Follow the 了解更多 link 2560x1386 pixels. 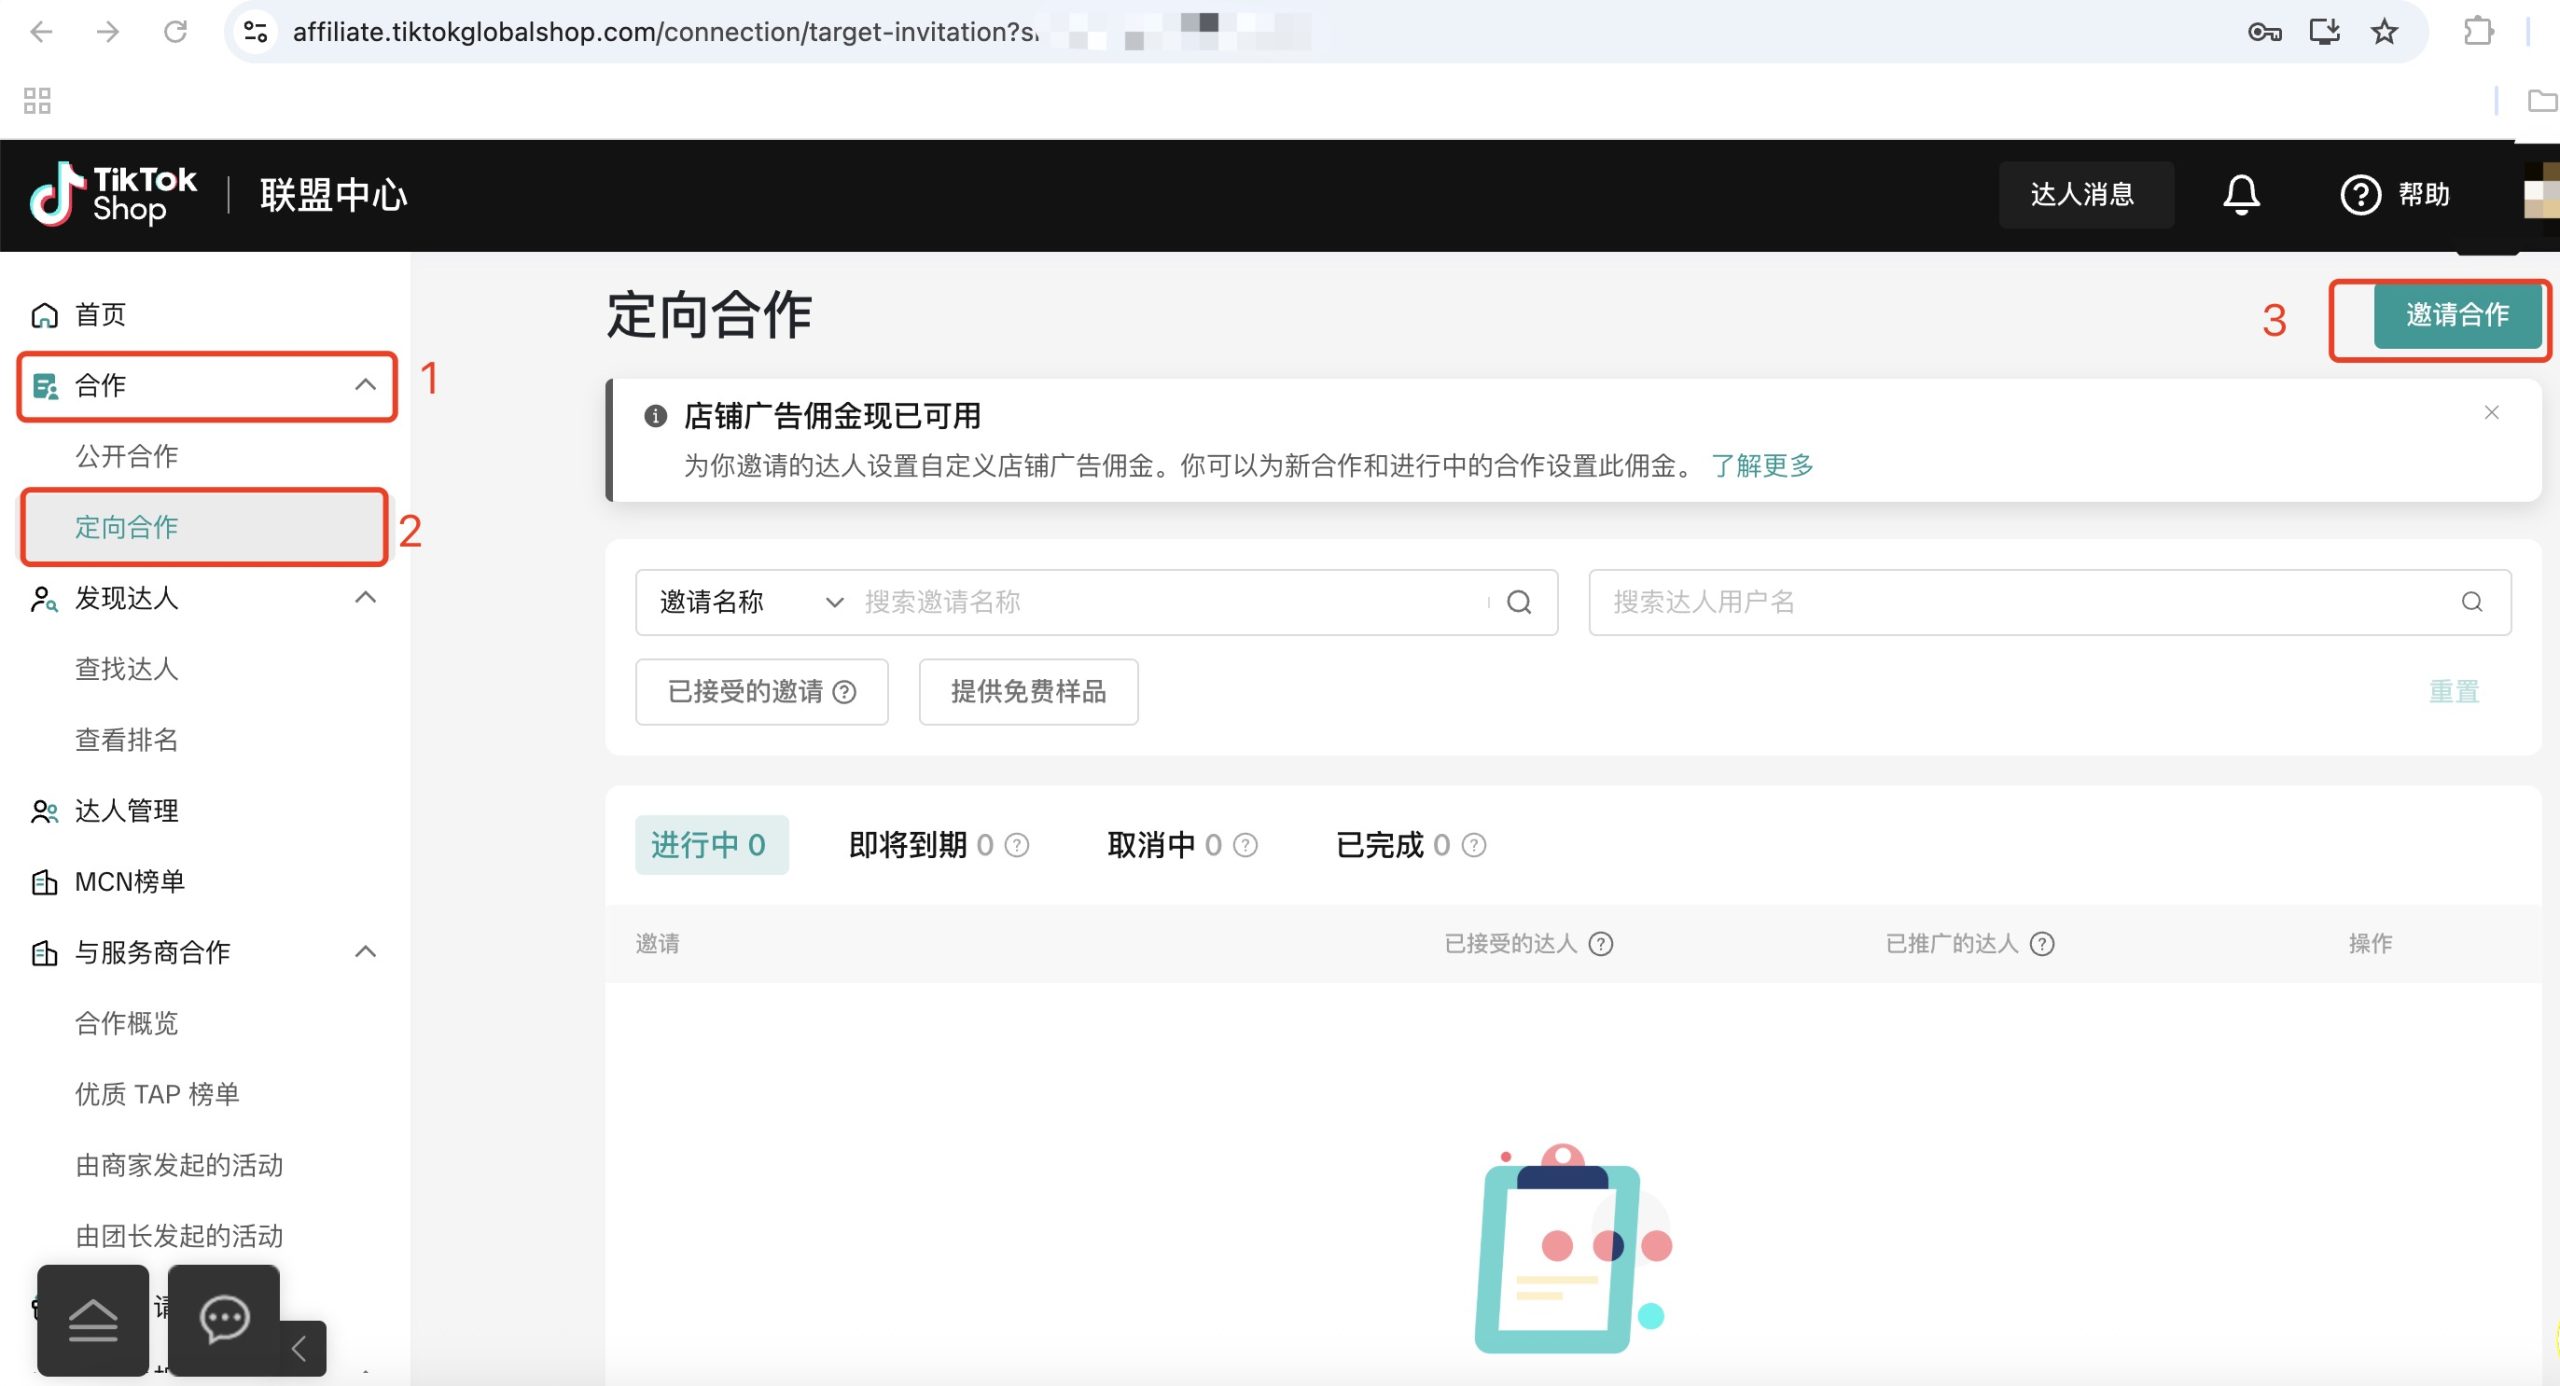1762,466
